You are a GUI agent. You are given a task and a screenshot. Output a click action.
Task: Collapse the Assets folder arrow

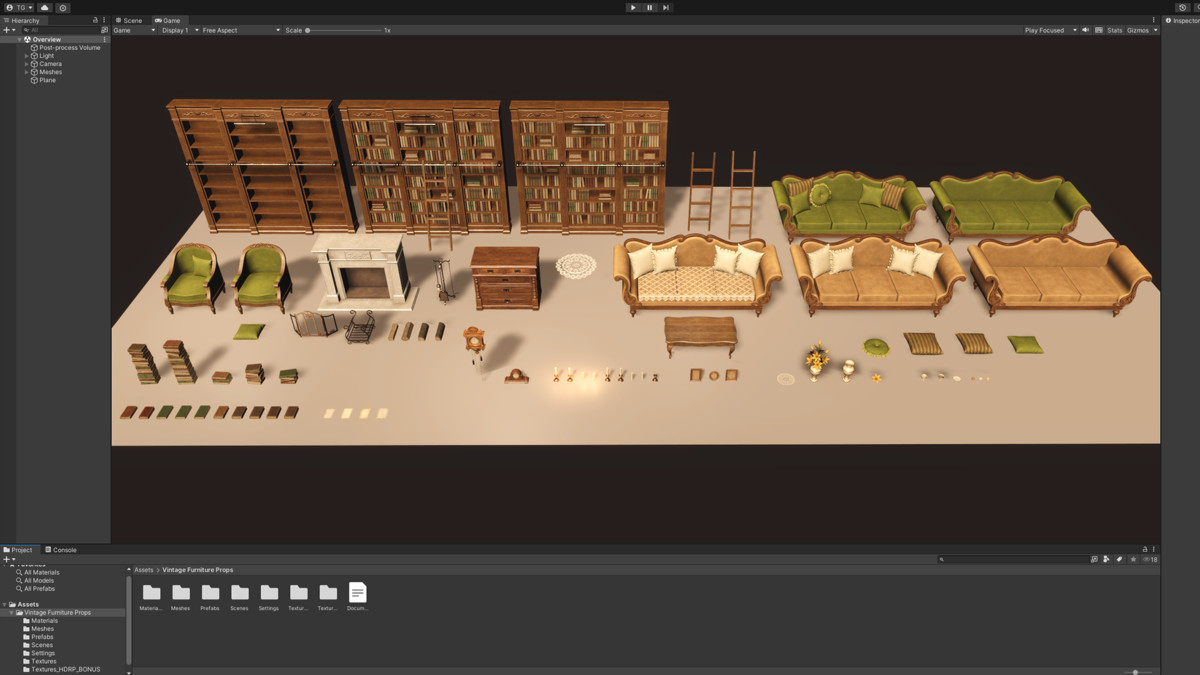coord(5,604)
